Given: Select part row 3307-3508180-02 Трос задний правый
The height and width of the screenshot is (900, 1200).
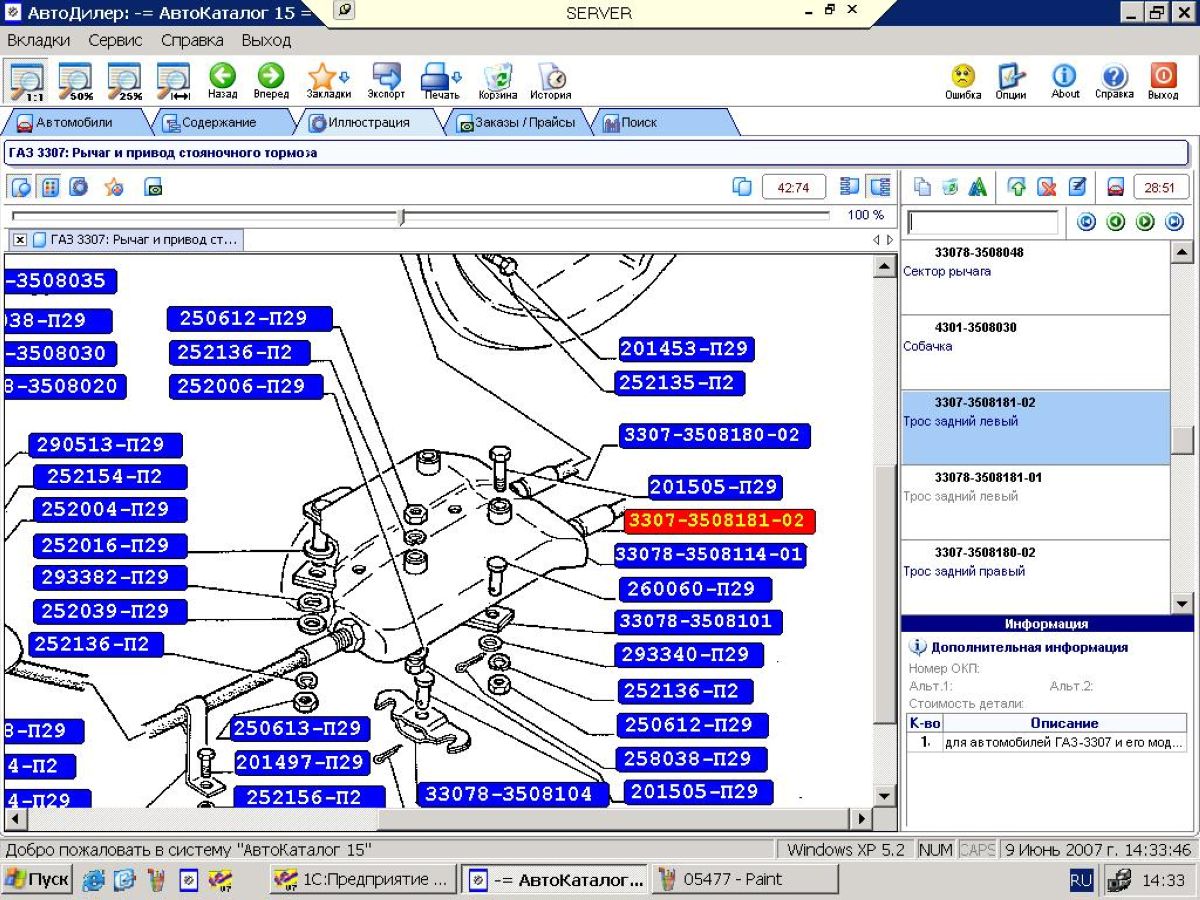Looking at the screenshot, I should click(1035, 577).
